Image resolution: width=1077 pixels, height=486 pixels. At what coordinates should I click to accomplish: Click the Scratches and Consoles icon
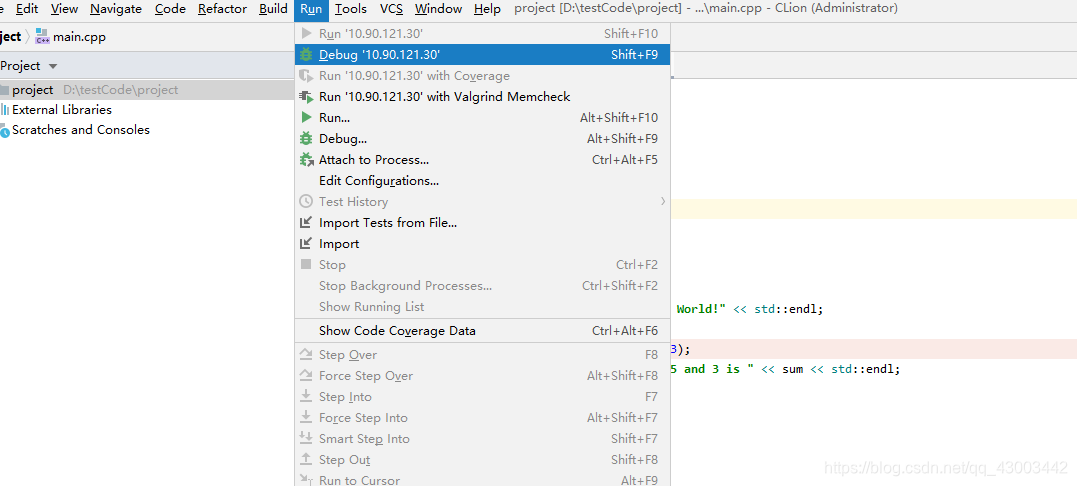(x=5, y=130)
